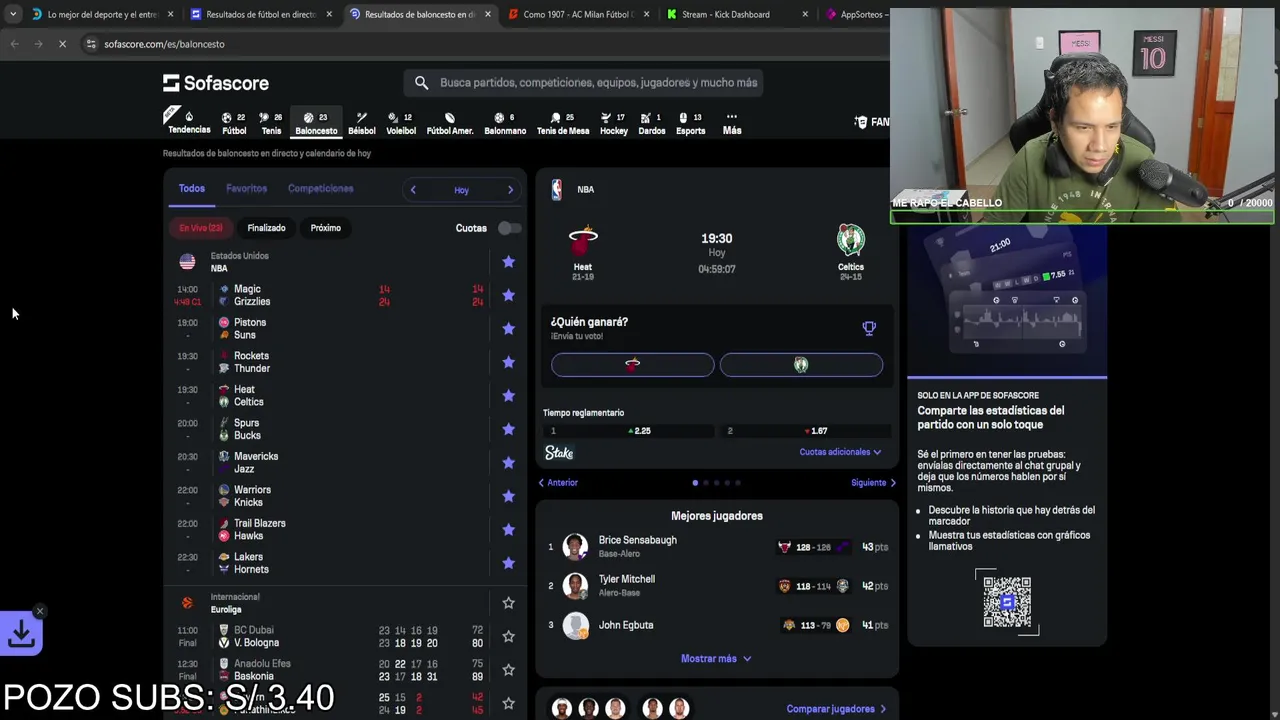Image resolution: width=1280 pixels, height=720 pixels.
Task: Click the trophy icon in ¿Quién ganará?
Action: tap(869, 328)
